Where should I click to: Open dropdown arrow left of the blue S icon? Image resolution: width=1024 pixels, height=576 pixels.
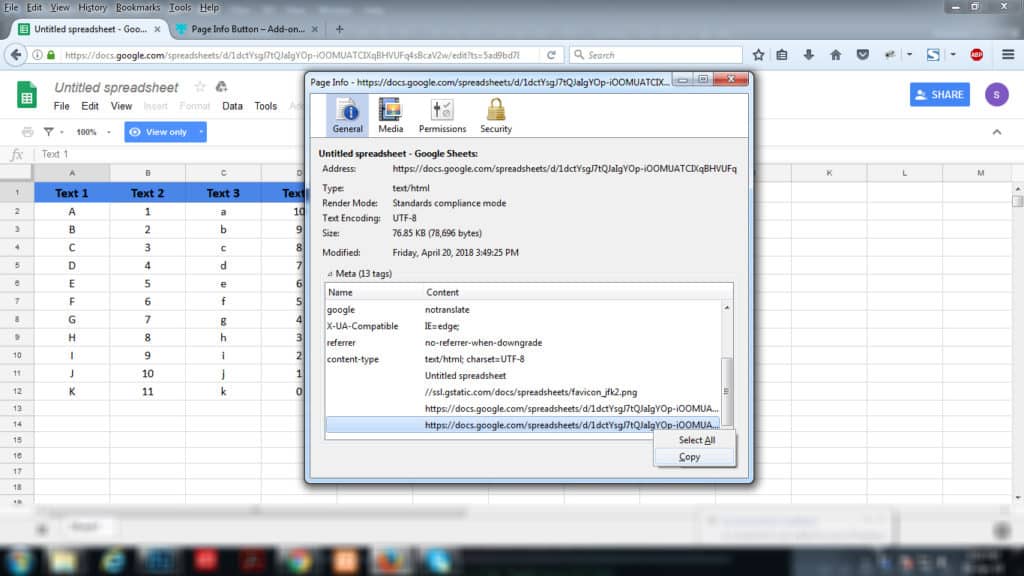pyautogui.click(x=909, y=55)
